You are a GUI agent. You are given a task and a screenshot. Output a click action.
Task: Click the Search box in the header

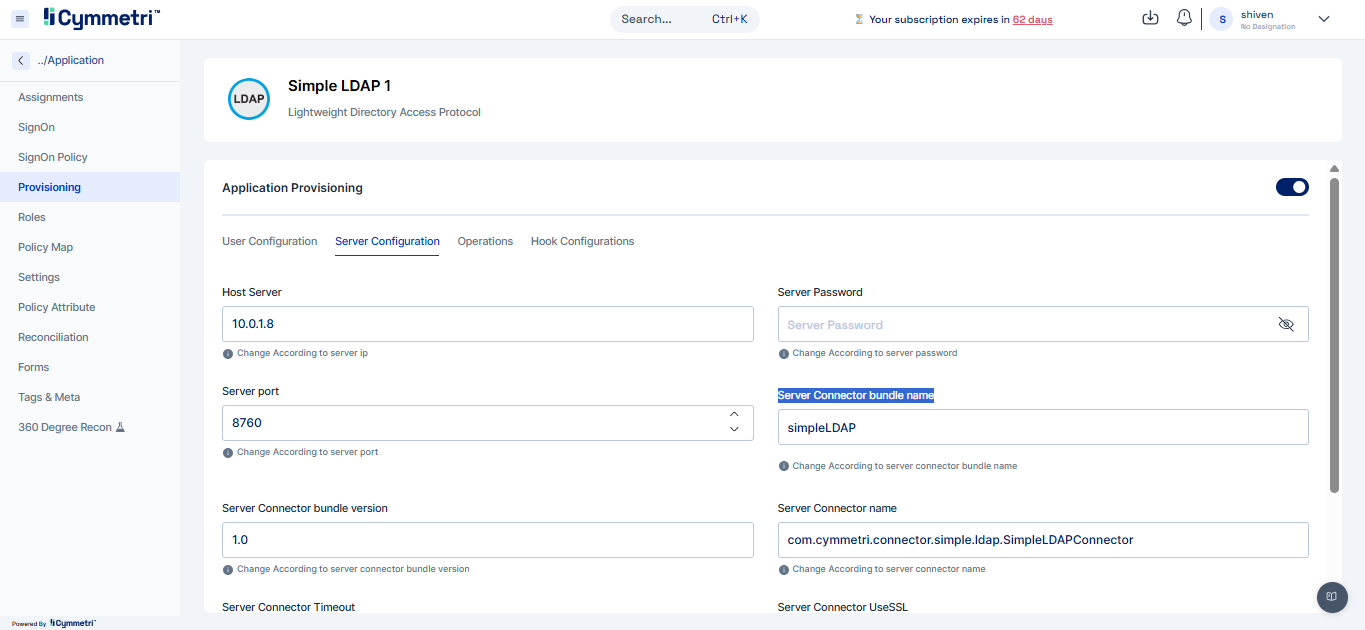(685, 19)
